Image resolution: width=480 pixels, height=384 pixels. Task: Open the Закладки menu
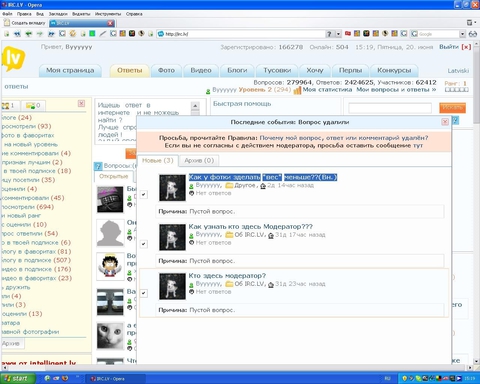coord(58,14)
